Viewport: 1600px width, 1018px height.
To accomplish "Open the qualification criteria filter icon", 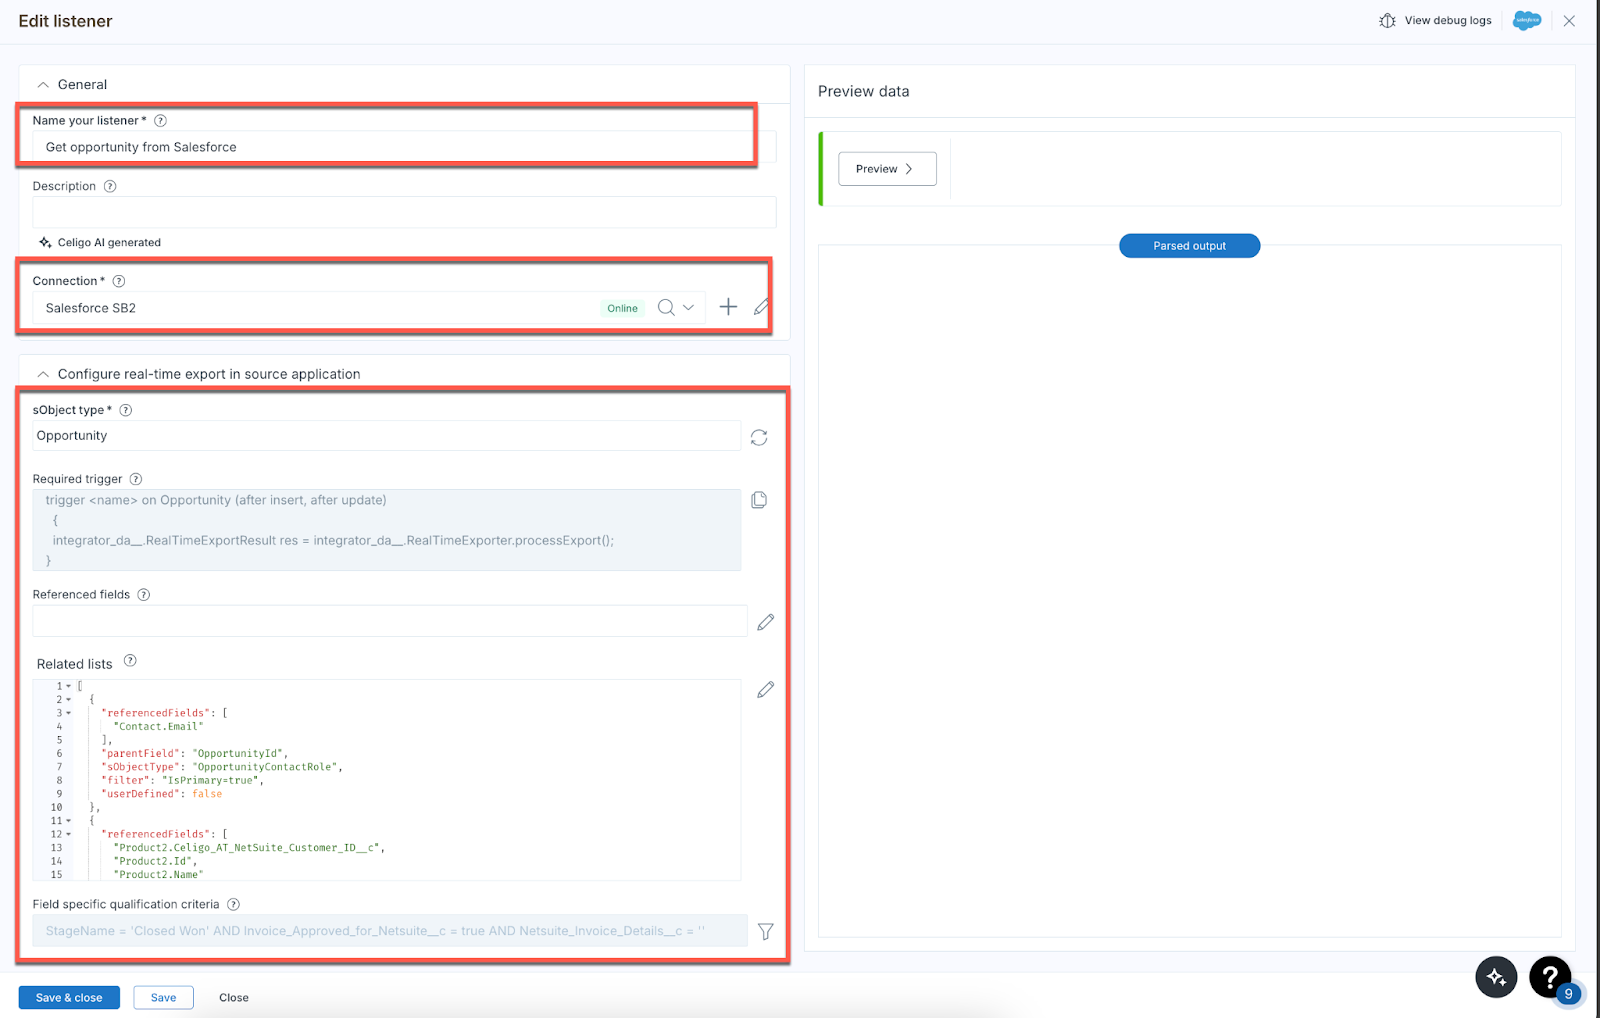I will tap(766, 931).
